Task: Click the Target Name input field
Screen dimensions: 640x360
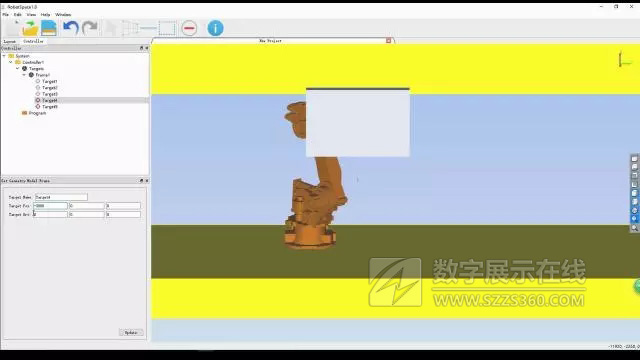Action: 61,197
